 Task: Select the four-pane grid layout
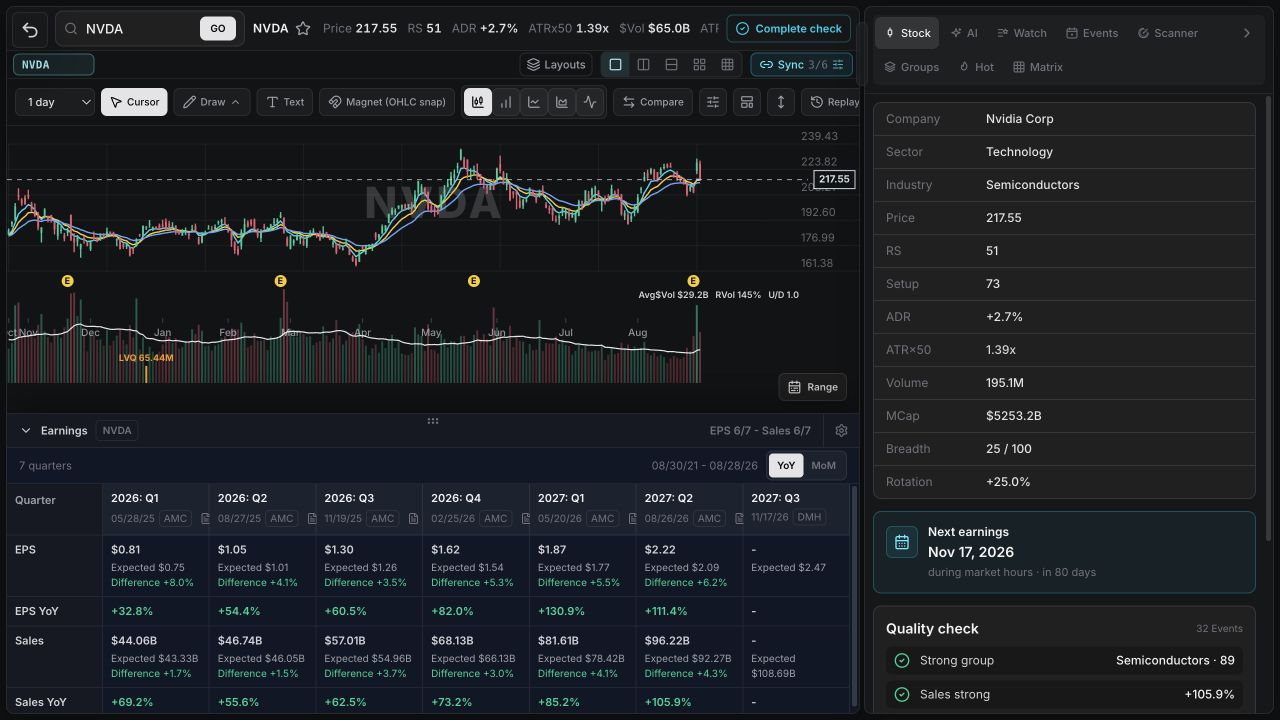[x=700, y=64]
